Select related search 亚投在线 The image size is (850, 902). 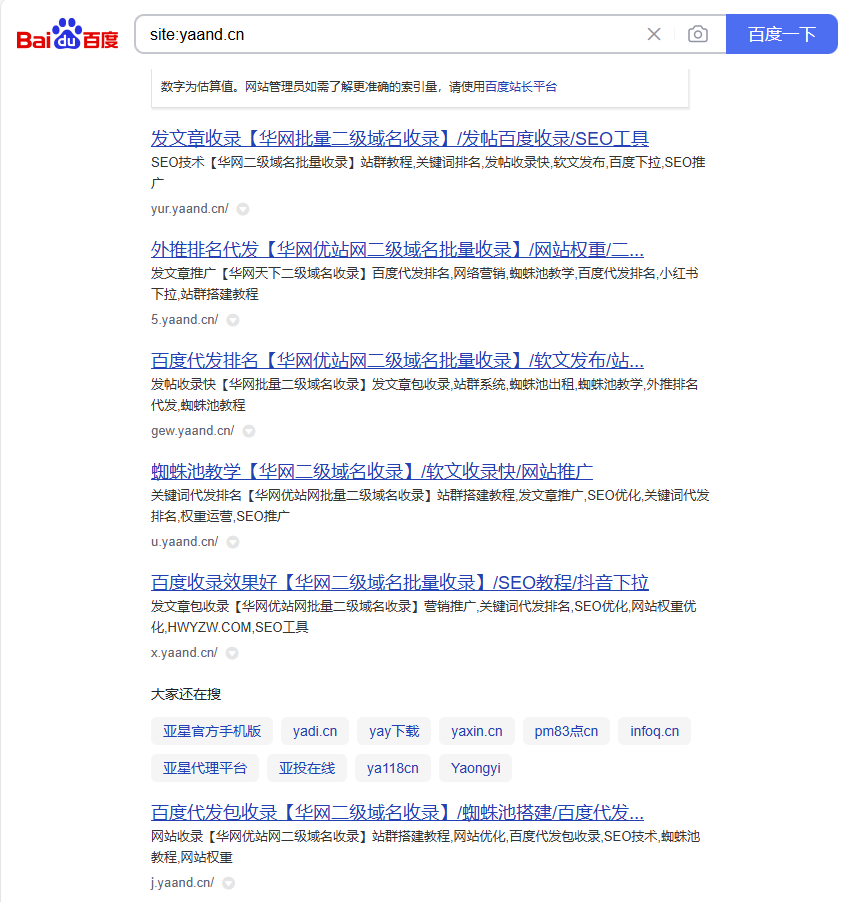point(307,768)
